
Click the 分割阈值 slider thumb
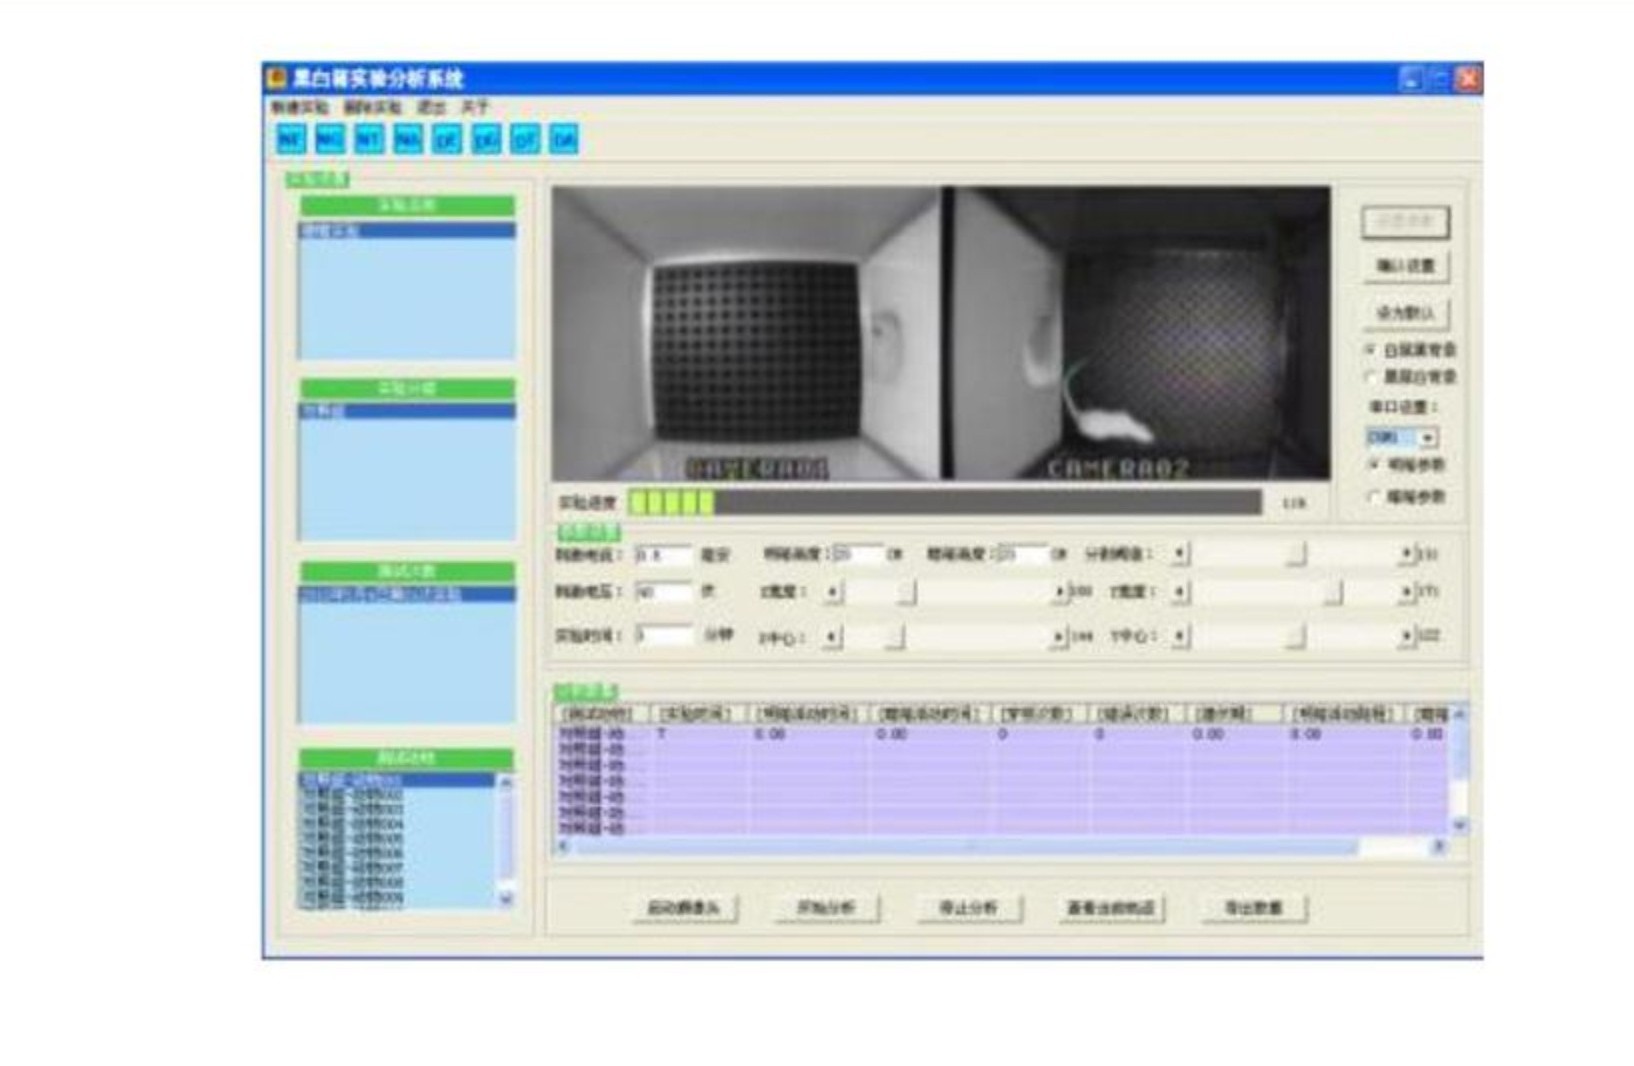coord(1296,554)
